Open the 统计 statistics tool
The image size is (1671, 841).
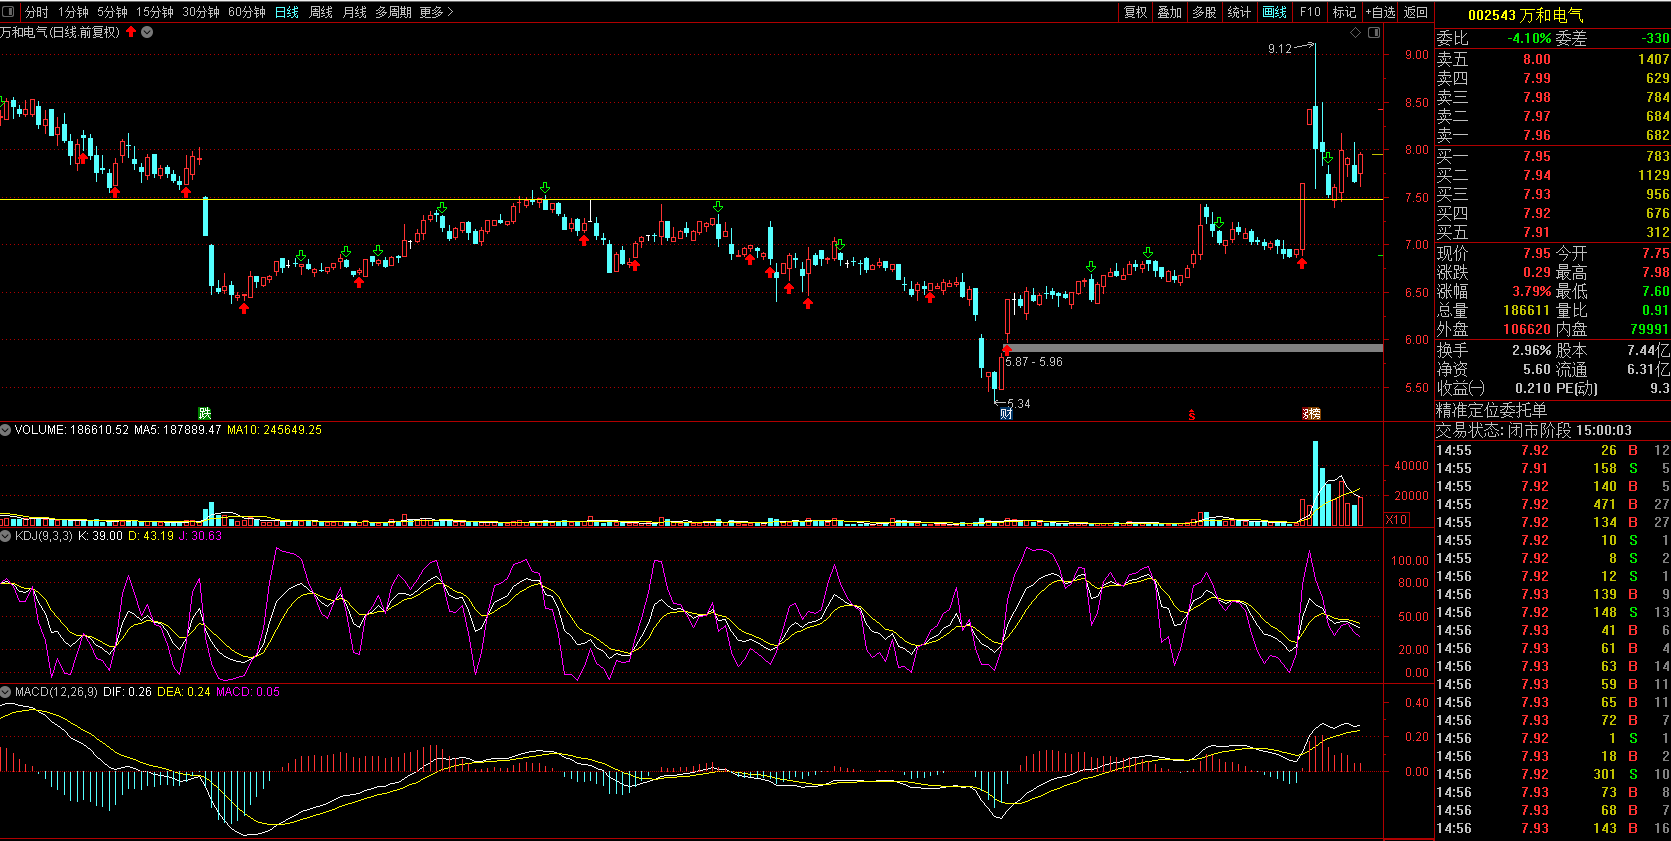(1239, 12)
